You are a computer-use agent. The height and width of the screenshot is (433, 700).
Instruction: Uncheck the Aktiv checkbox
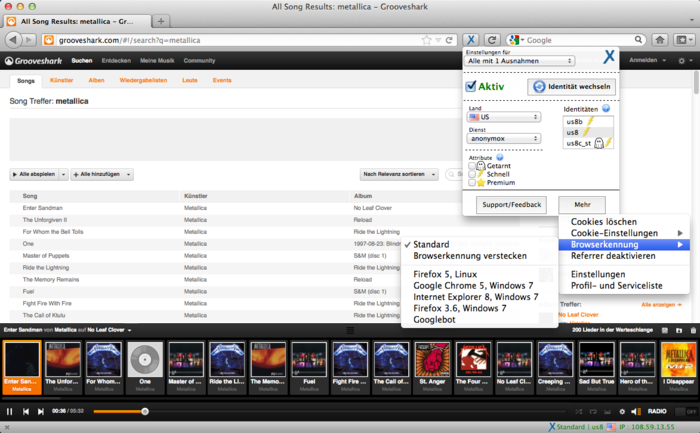coord(471,86)
